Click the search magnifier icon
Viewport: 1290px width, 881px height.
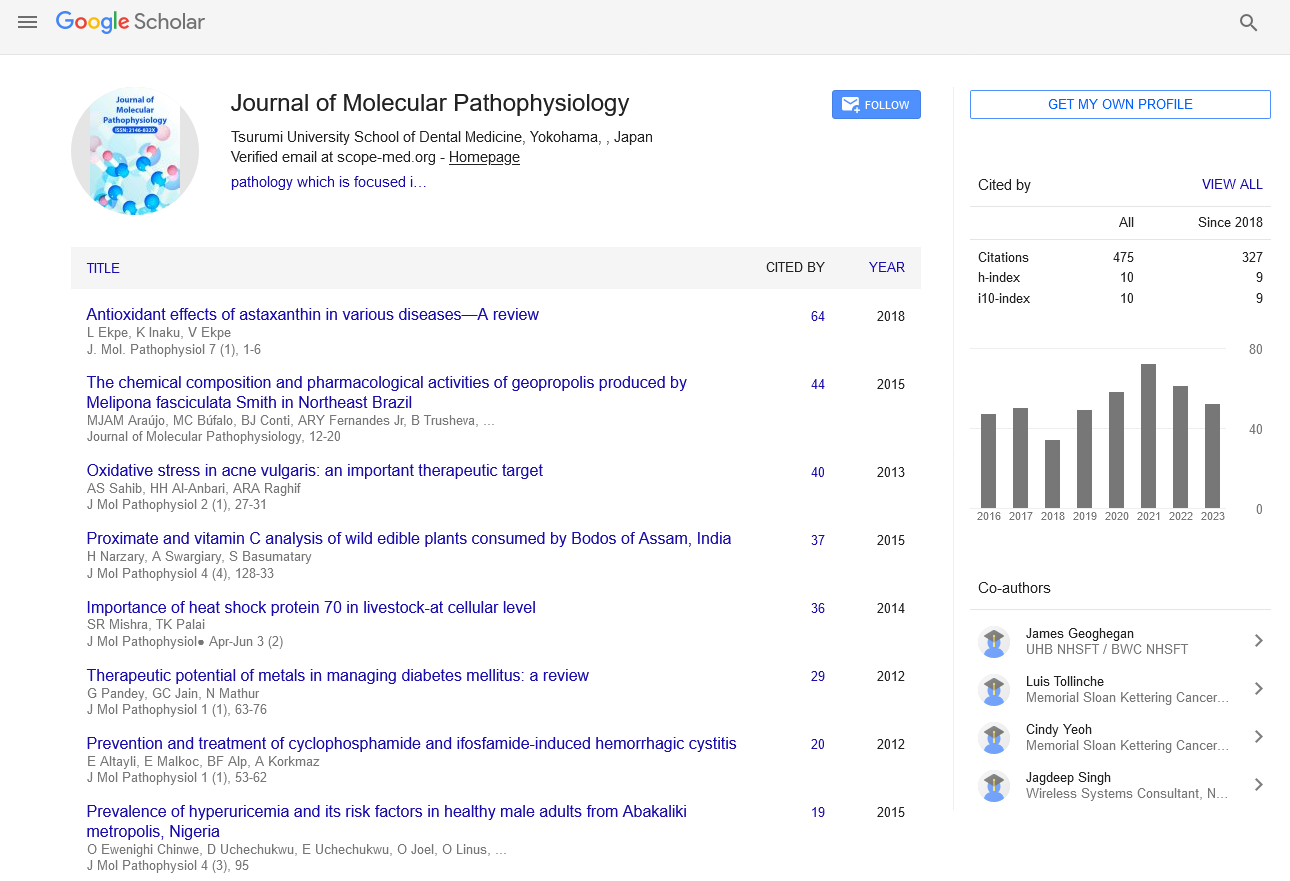point(1248,23)
